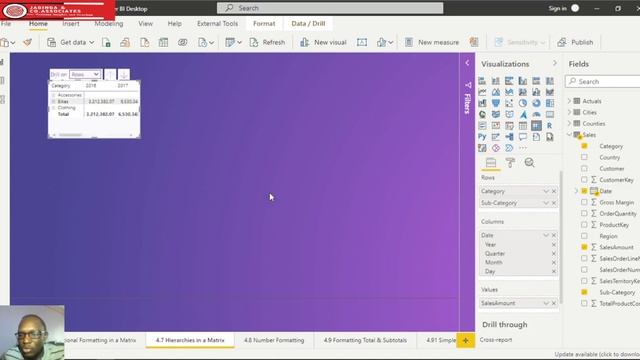Check the Region field checkbox
Viewport: 640px width, 360px height.
pyautogui.click(x=584, y=236)
